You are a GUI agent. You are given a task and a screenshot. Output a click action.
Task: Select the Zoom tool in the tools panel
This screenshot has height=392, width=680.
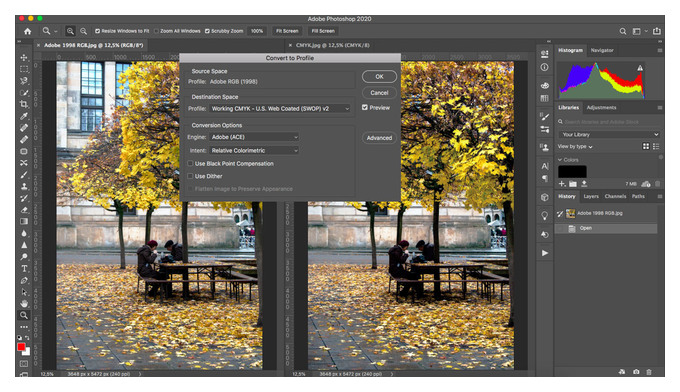24,315
